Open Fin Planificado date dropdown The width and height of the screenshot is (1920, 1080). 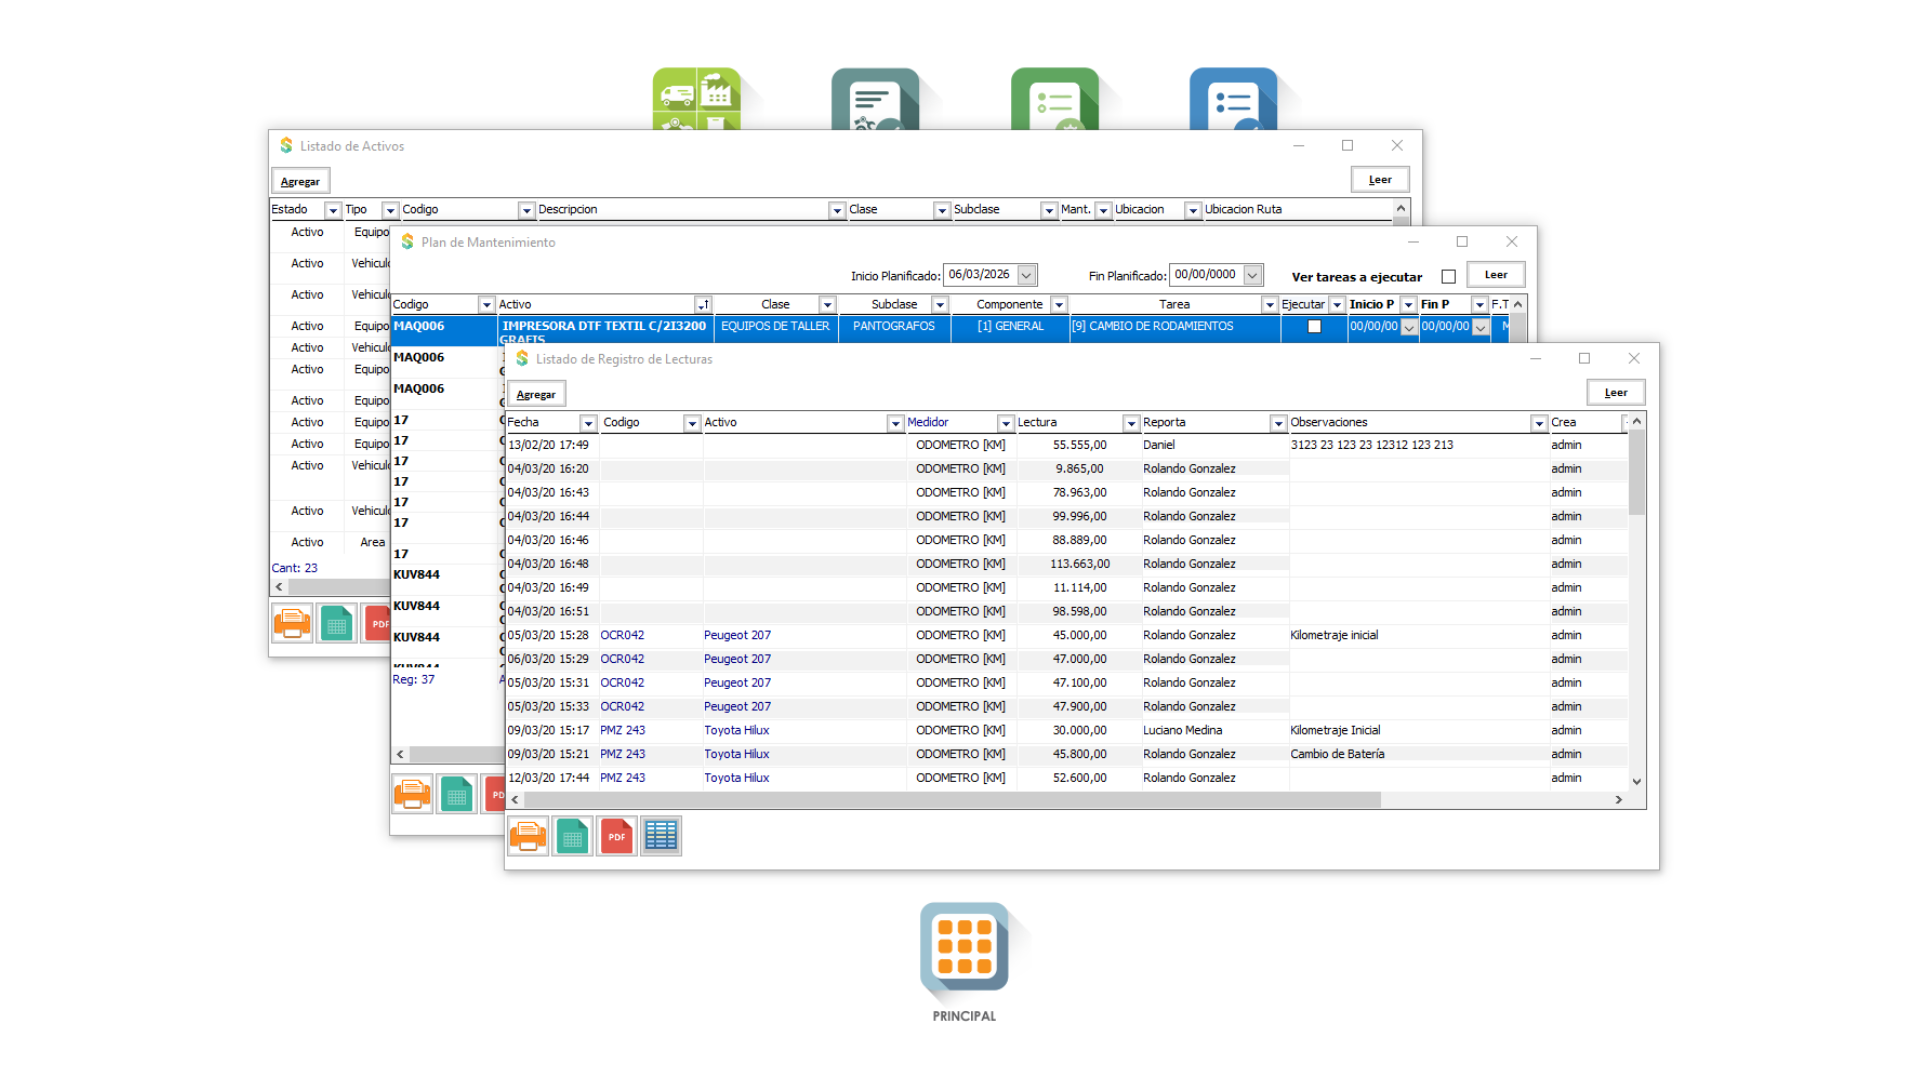1252,275
